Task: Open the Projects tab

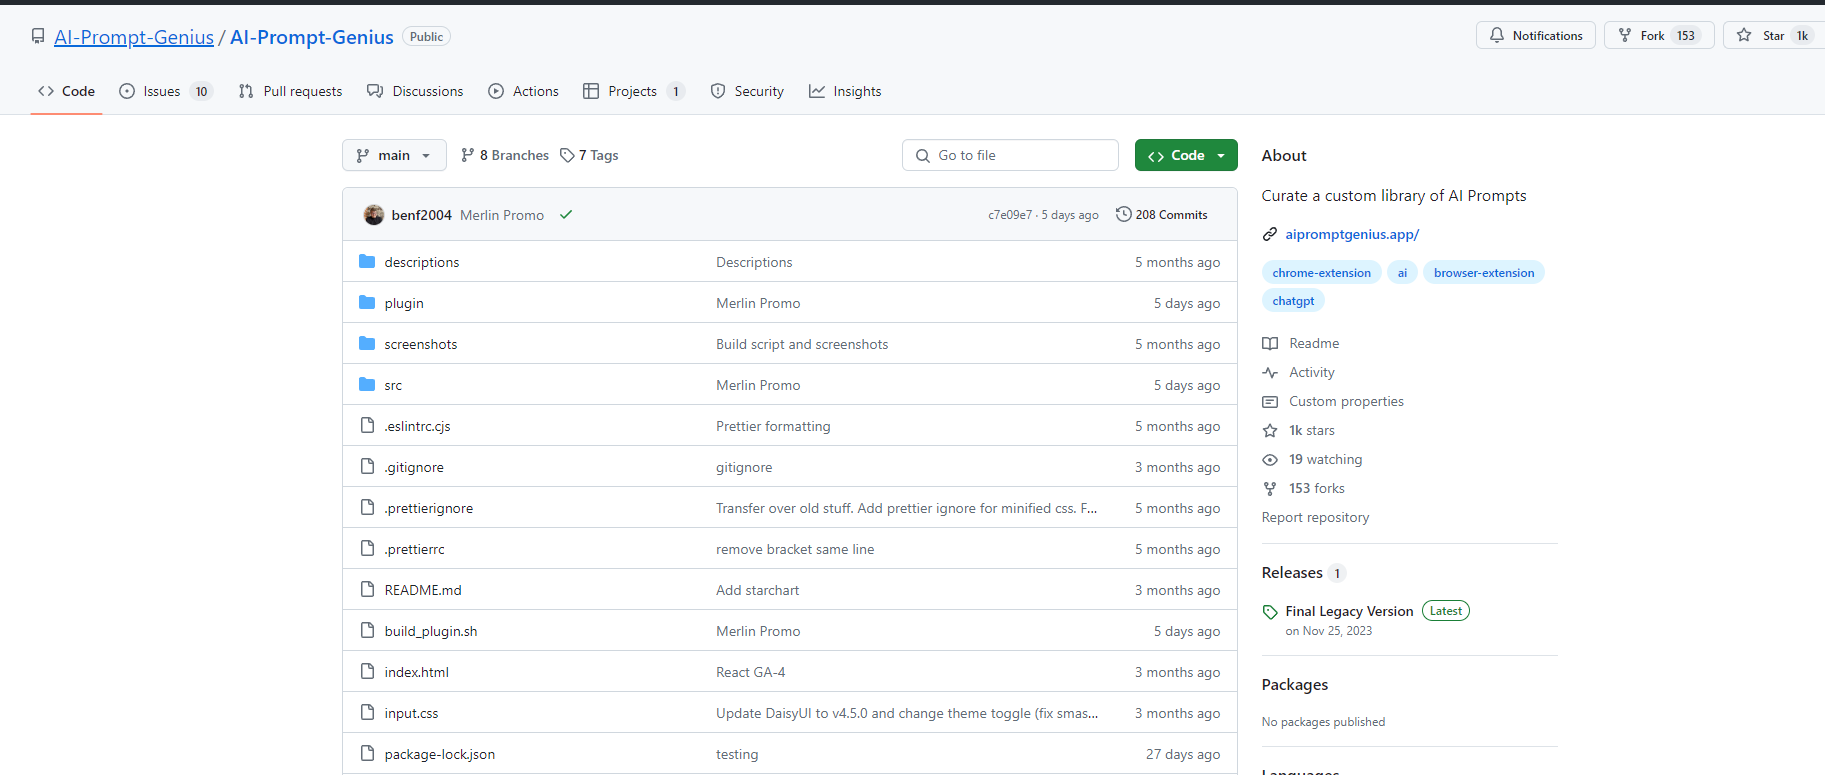Action: click(x=633, y=91)
